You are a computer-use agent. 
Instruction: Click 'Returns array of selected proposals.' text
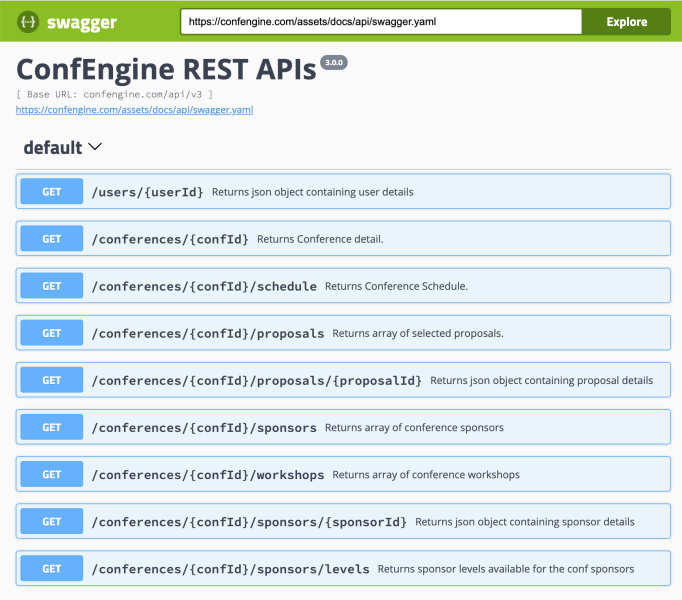(x=418, y=333)
